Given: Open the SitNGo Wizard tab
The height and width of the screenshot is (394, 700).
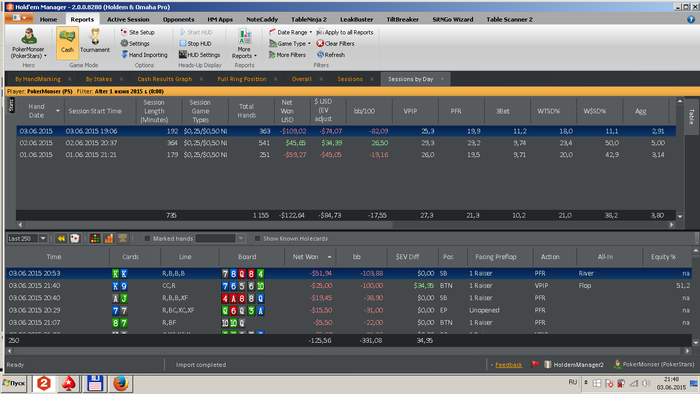Looking at the screenshot, I should click(x=453, y=19).
